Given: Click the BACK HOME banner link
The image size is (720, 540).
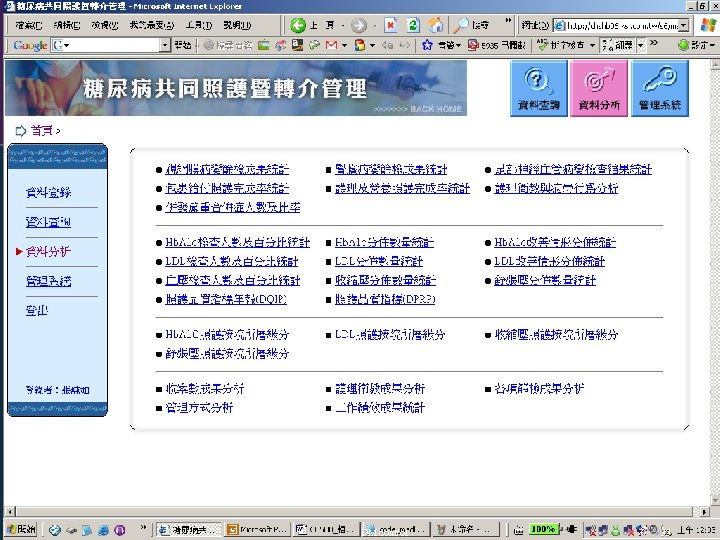Looking at the screenshot, I should point(418,109).
